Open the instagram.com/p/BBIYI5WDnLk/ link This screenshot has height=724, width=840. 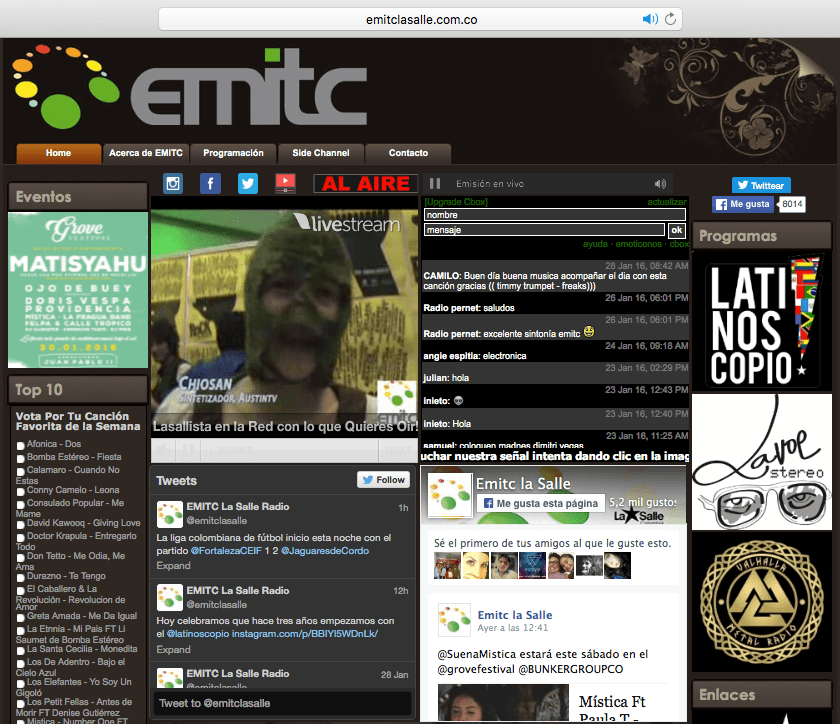tap(305, 634)
